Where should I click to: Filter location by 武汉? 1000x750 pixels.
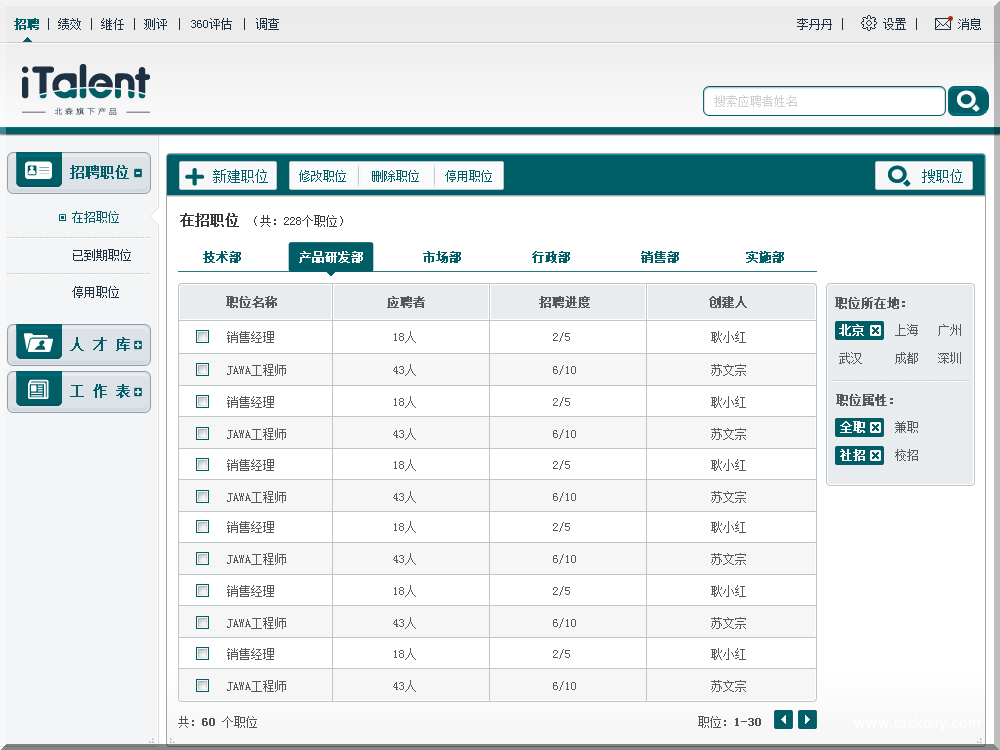coord(850,358)
